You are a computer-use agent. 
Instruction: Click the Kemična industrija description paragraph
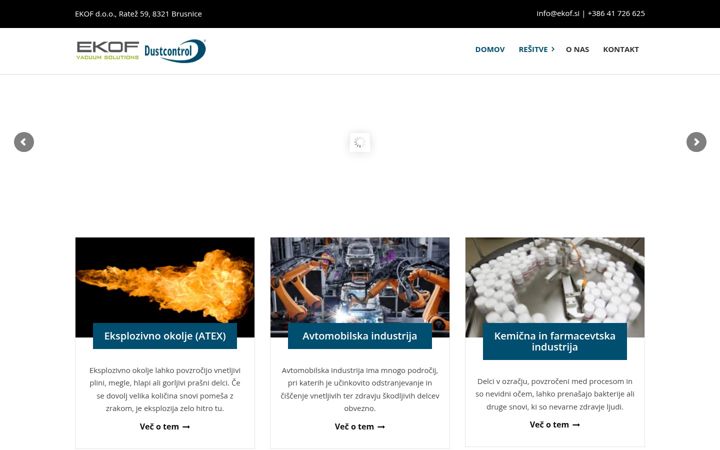[555, 394]
